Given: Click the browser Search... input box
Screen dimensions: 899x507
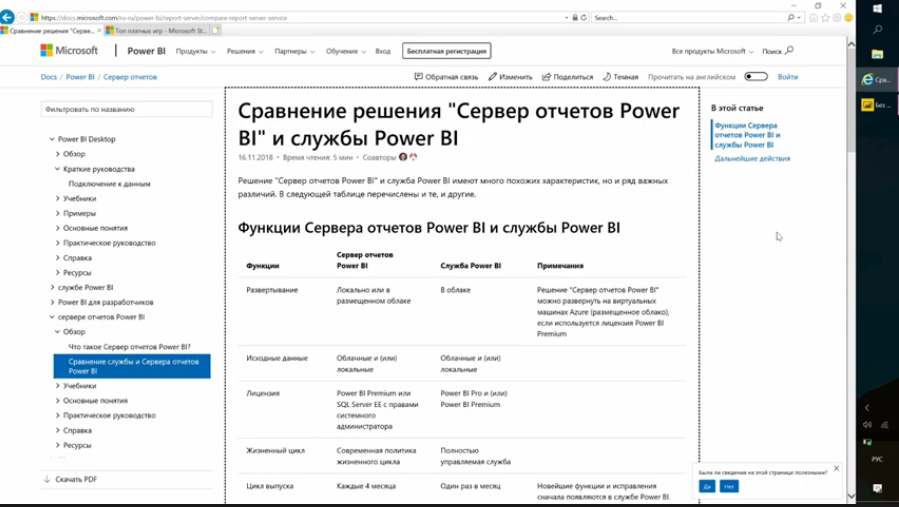Looking at the screenshot, I should 688,18.
